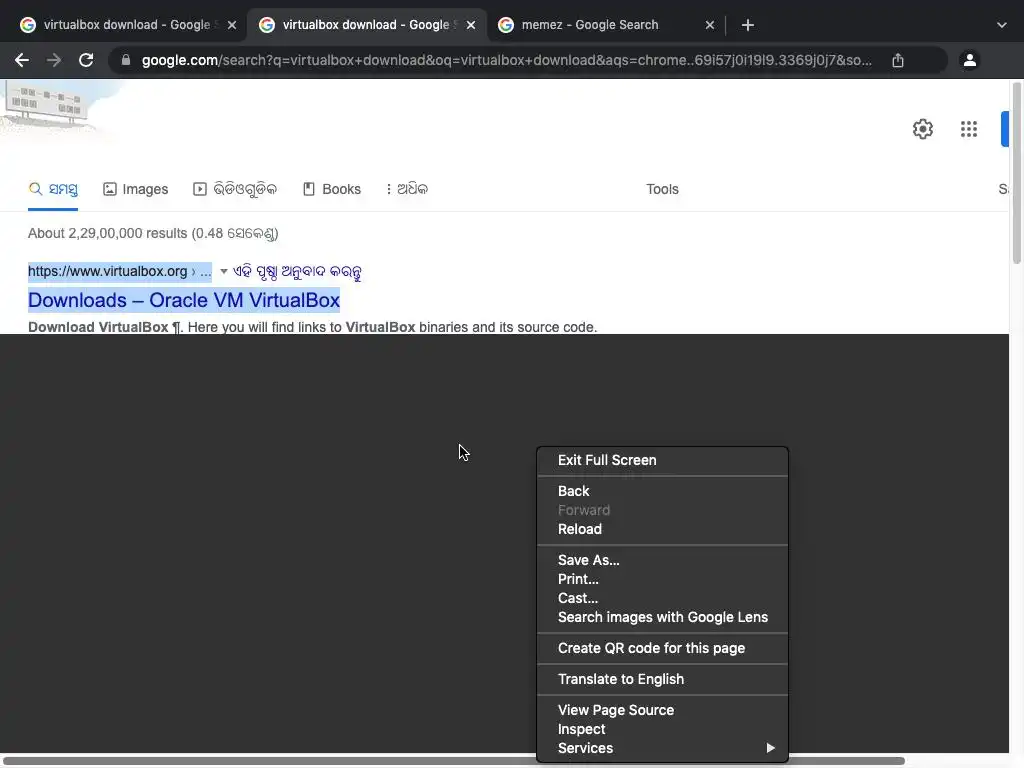Click the share icon in address bar
The height and width of the screenshot is (768, 1024).
(898, 60)
